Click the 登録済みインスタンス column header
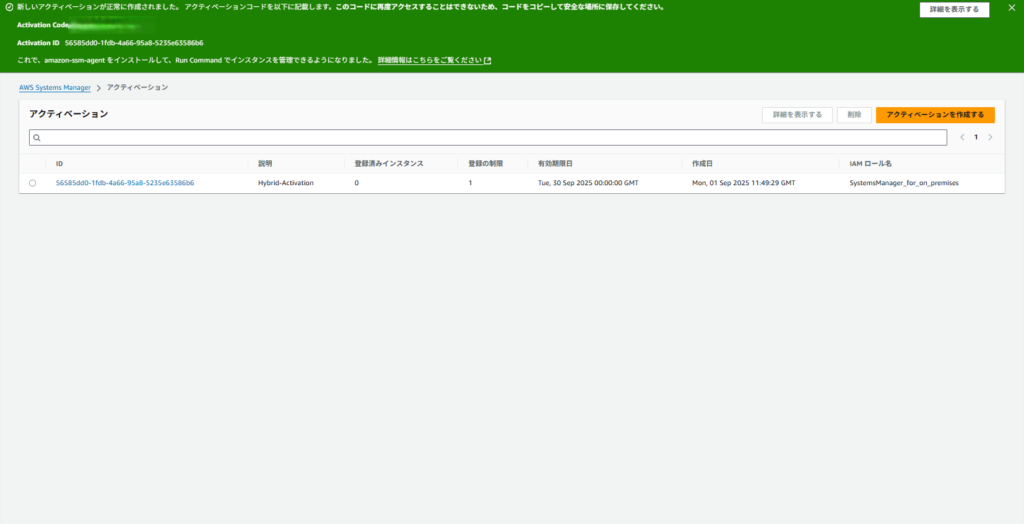The width and height of the screenshot is (1024, 524). click(389, 163)
